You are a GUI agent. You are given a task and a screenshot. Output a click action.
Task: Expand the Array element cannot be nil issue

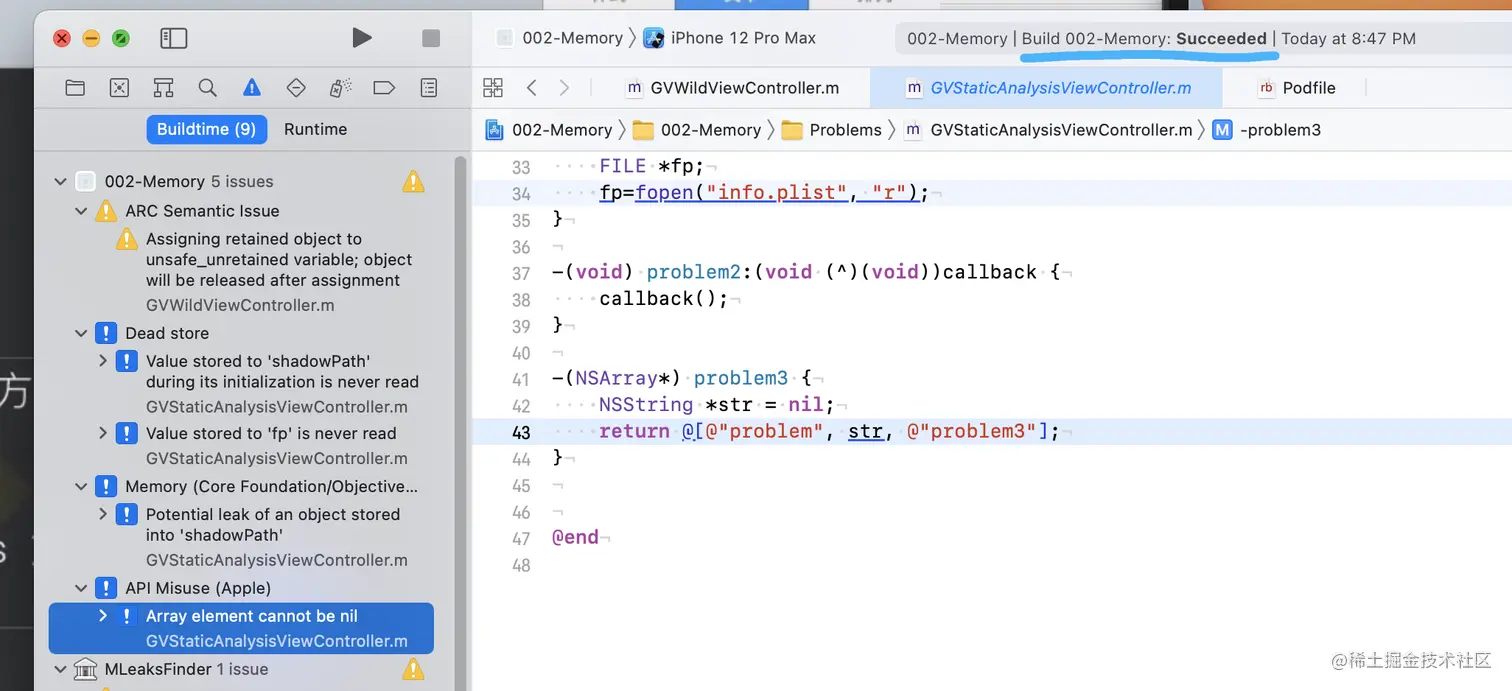tap(103, 616)
